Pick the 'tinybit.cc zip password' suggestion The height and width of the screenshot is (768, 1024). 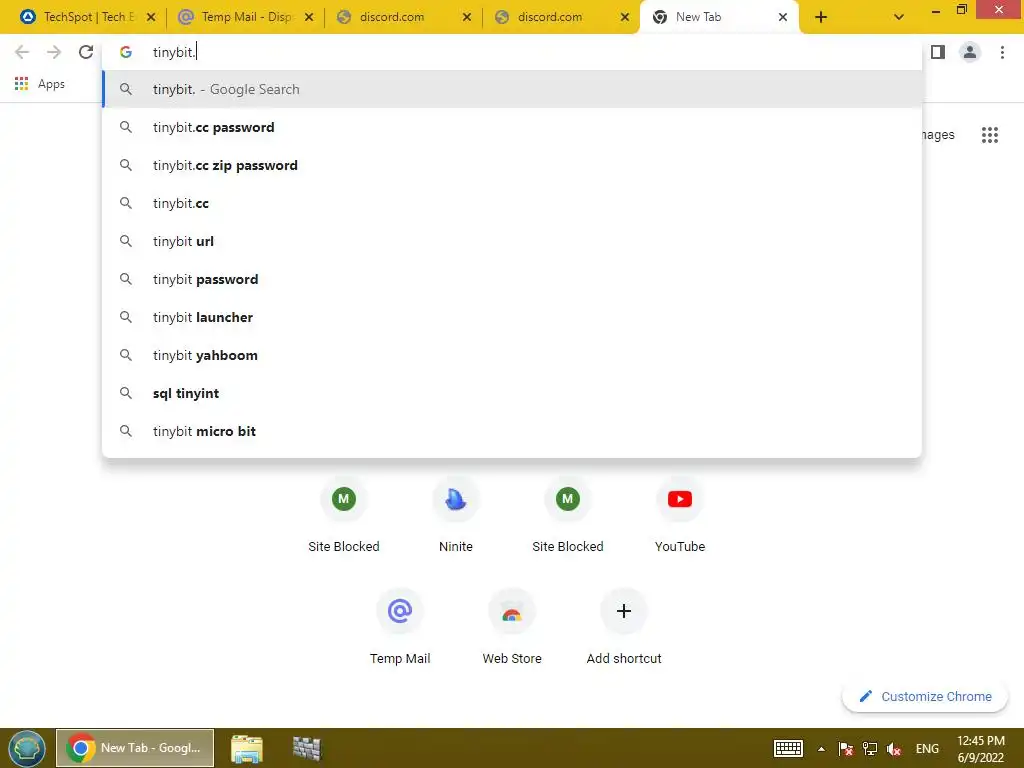click(x=512, y=165)
